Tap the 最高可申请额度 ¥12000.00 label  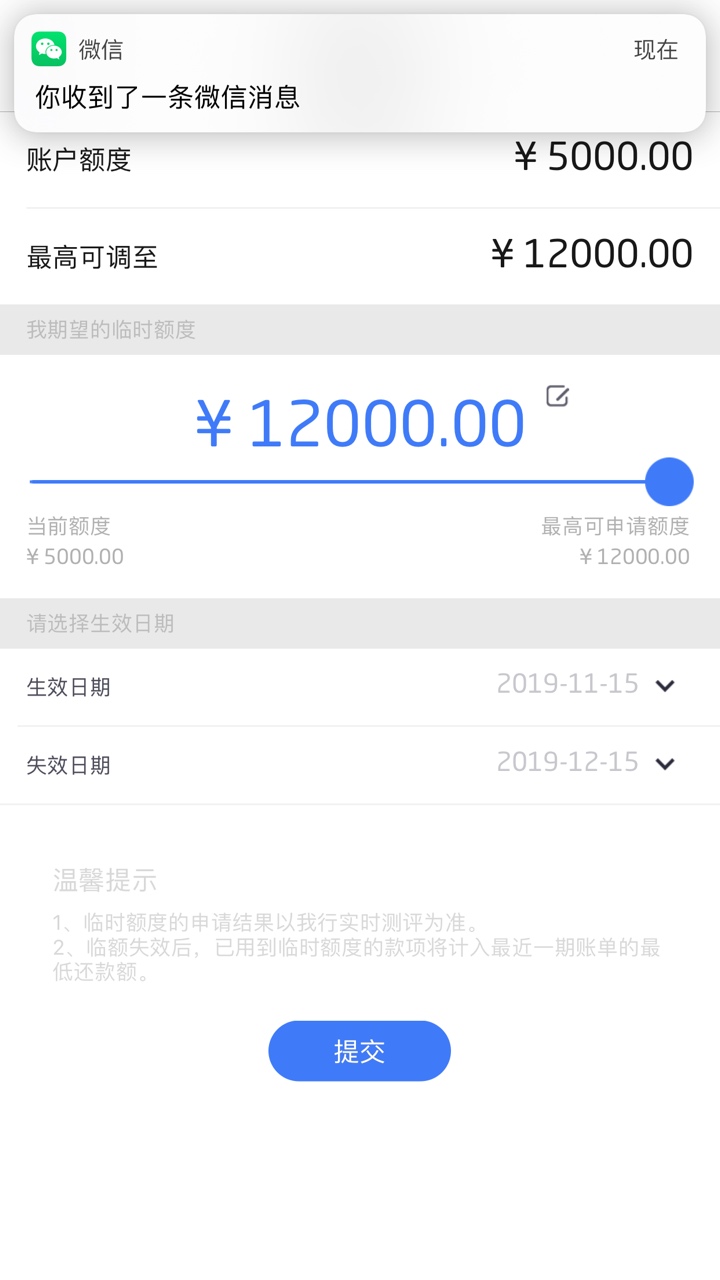(615, 541)
